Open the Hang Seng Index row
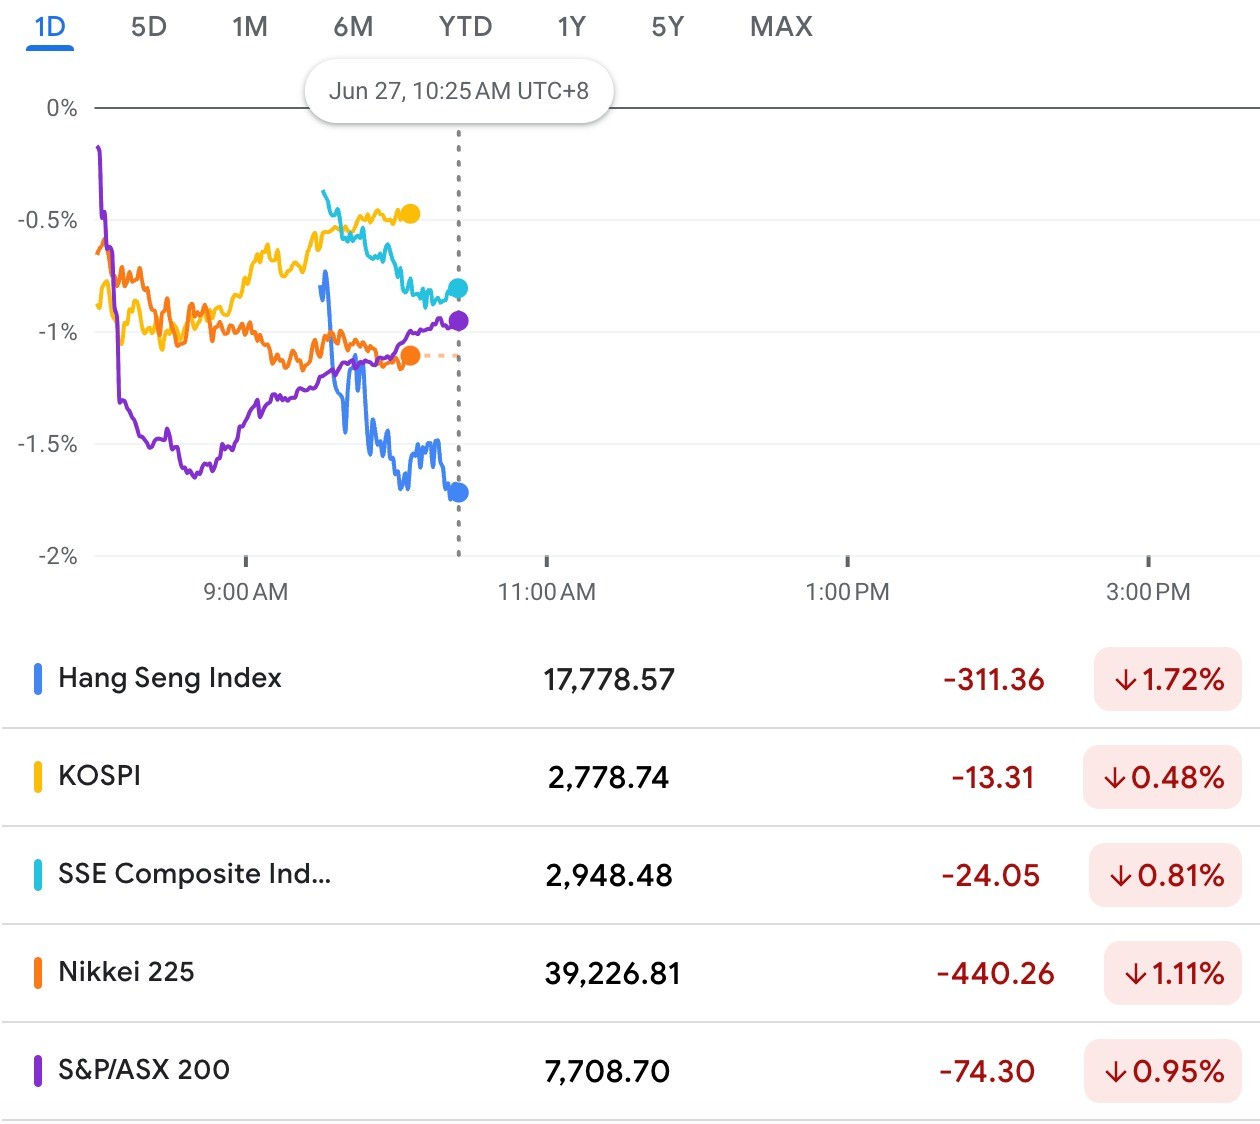The image size is (1260, 1124). tap(170, 678)
